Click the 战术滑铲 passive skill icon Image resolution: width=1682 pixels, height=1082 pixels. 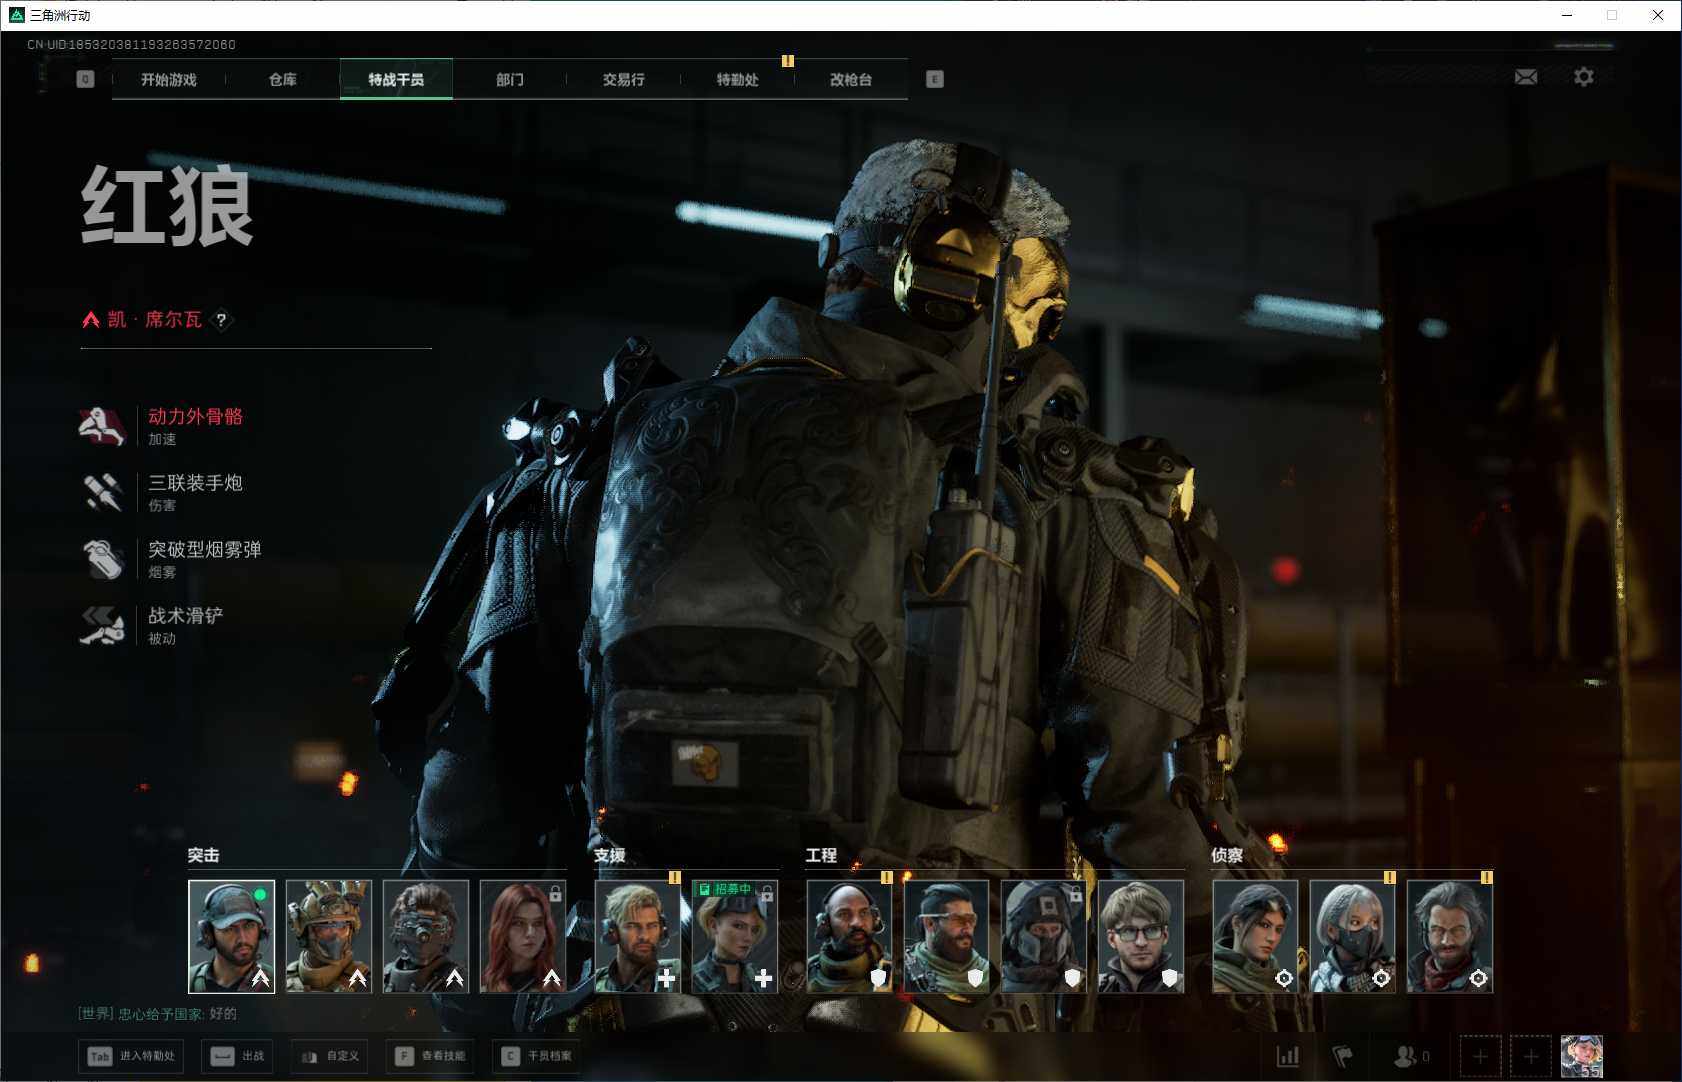[x=101, y=625]
